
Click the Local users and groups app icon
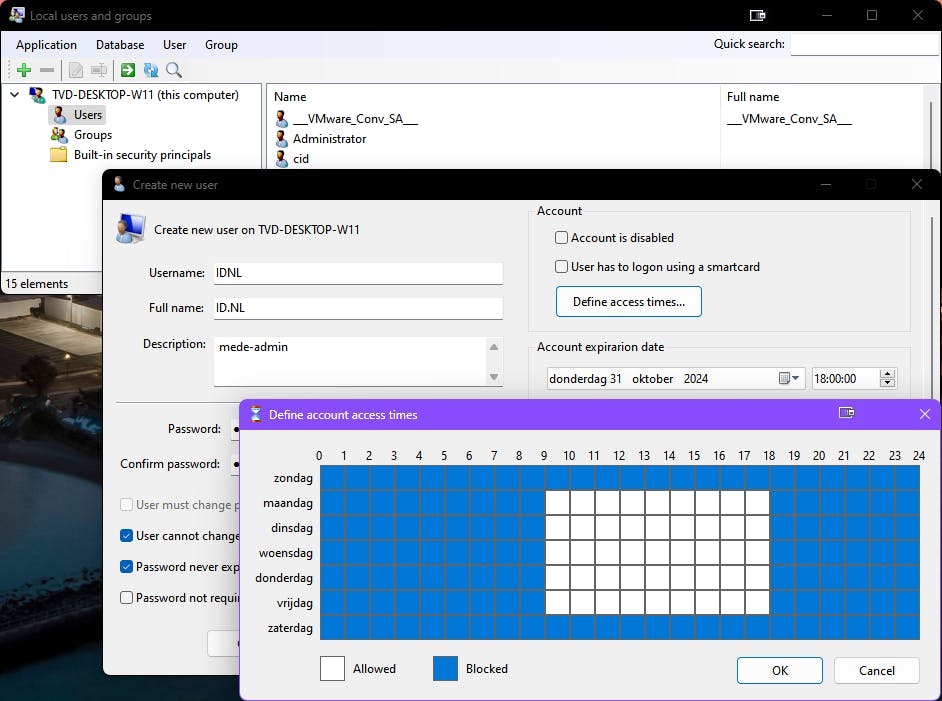point(17,15)
